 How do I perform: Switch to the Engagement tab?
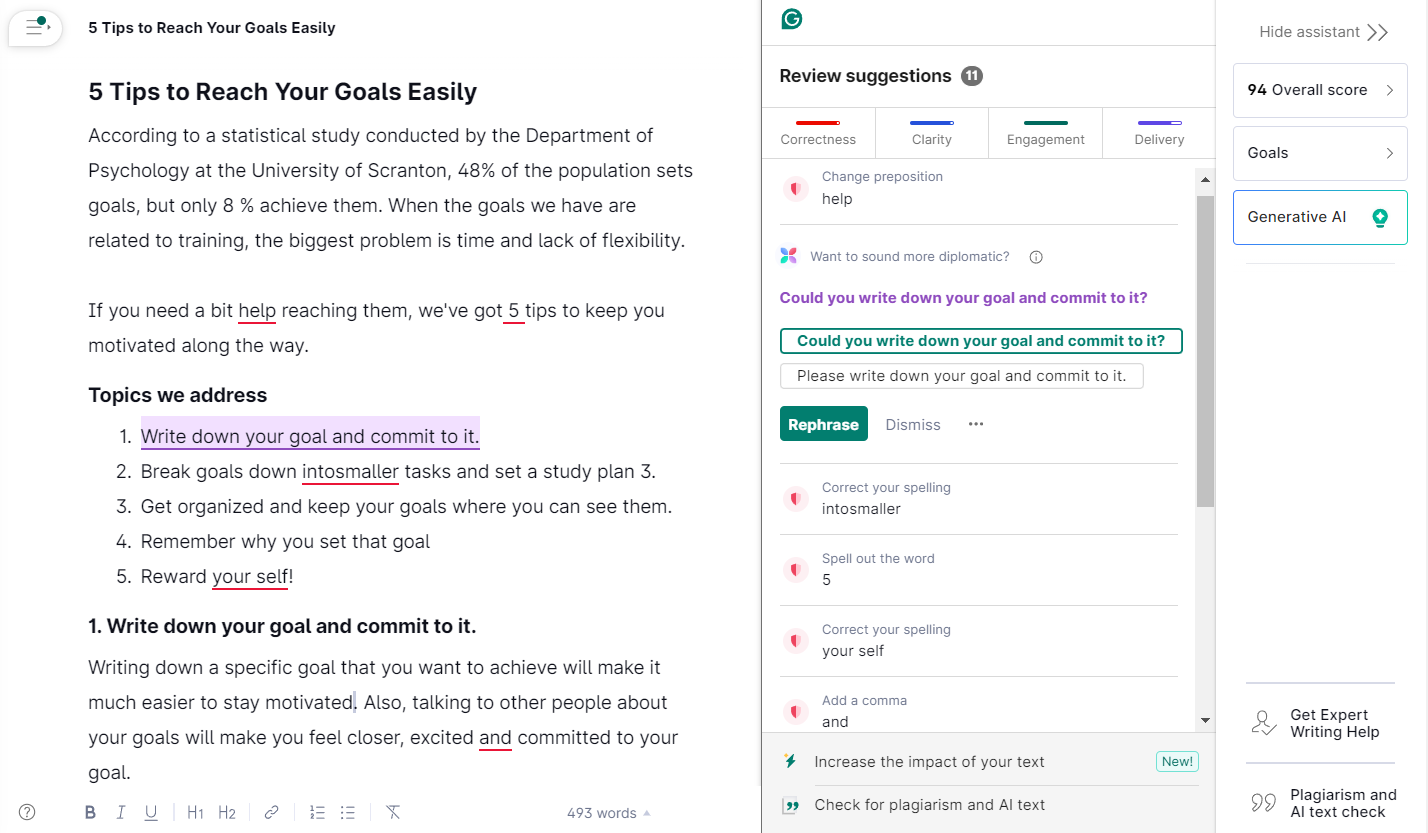pos(1045,133)
